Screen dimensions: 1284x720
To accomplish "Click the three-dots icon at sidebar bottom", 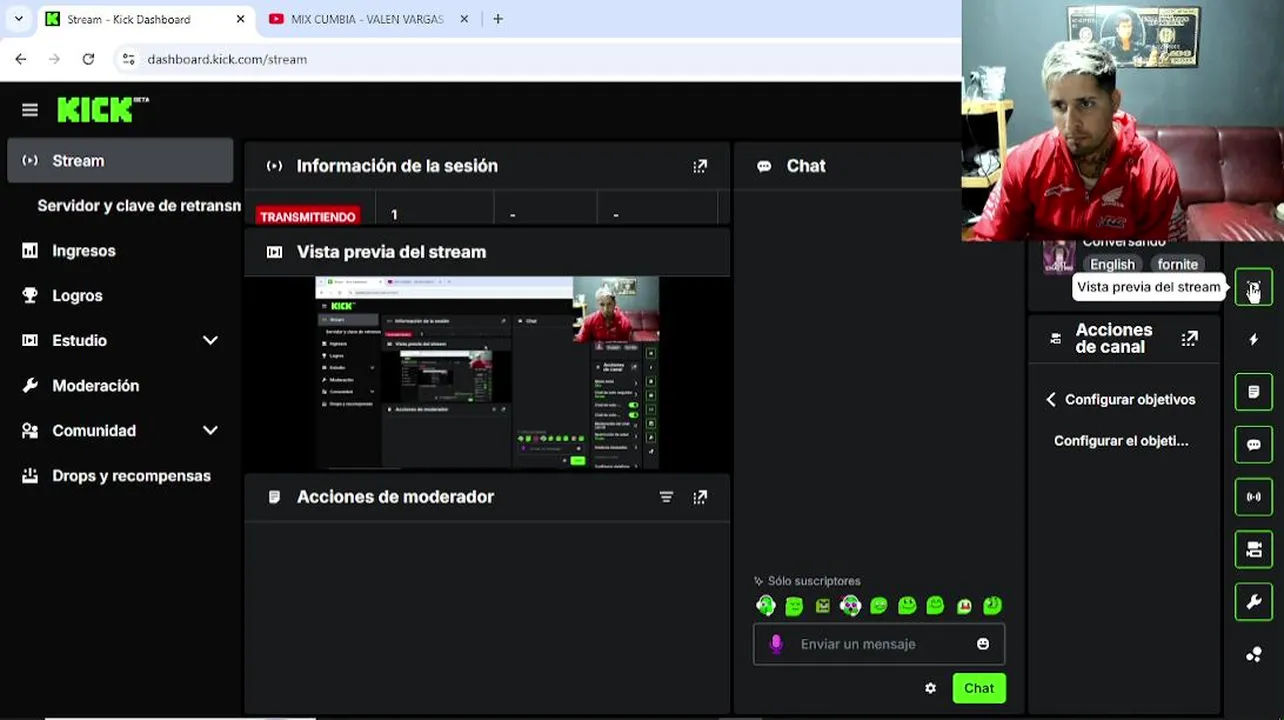I will pos(1253,655).
